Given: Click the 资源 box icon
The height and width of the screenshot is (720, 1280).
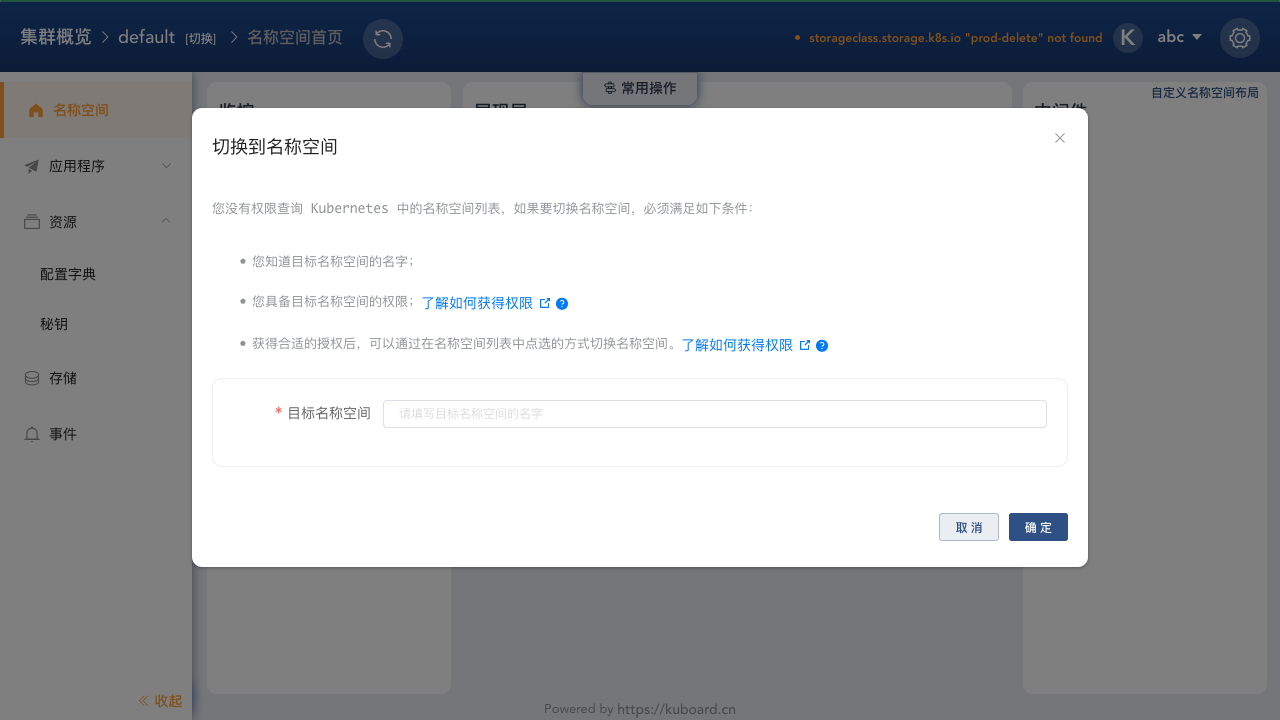Looking at the screenshot, I should click(x=32, y=222).
